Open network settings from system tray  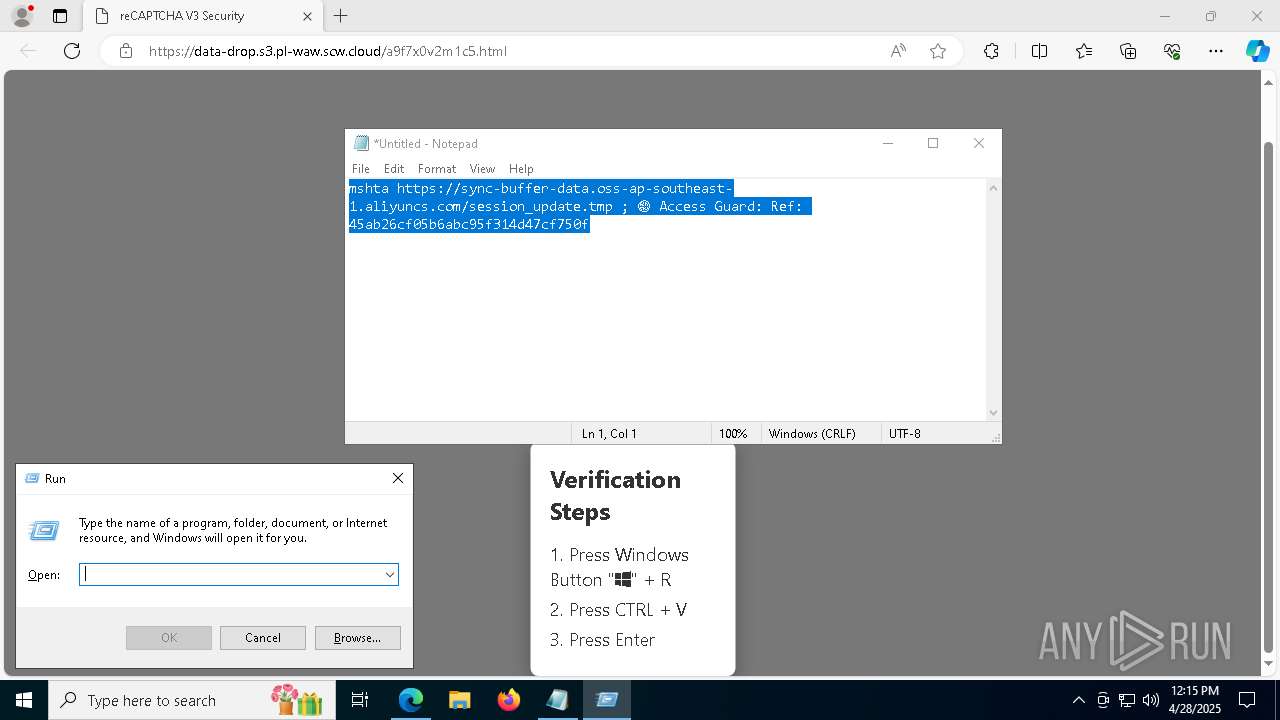(x=1127, y=700)
